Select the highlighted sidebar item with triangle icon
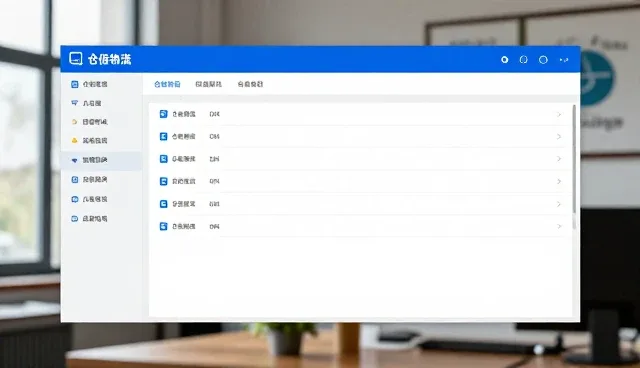Image resolution: width=640 pixels, height=368 pixels. coord(101,160)
